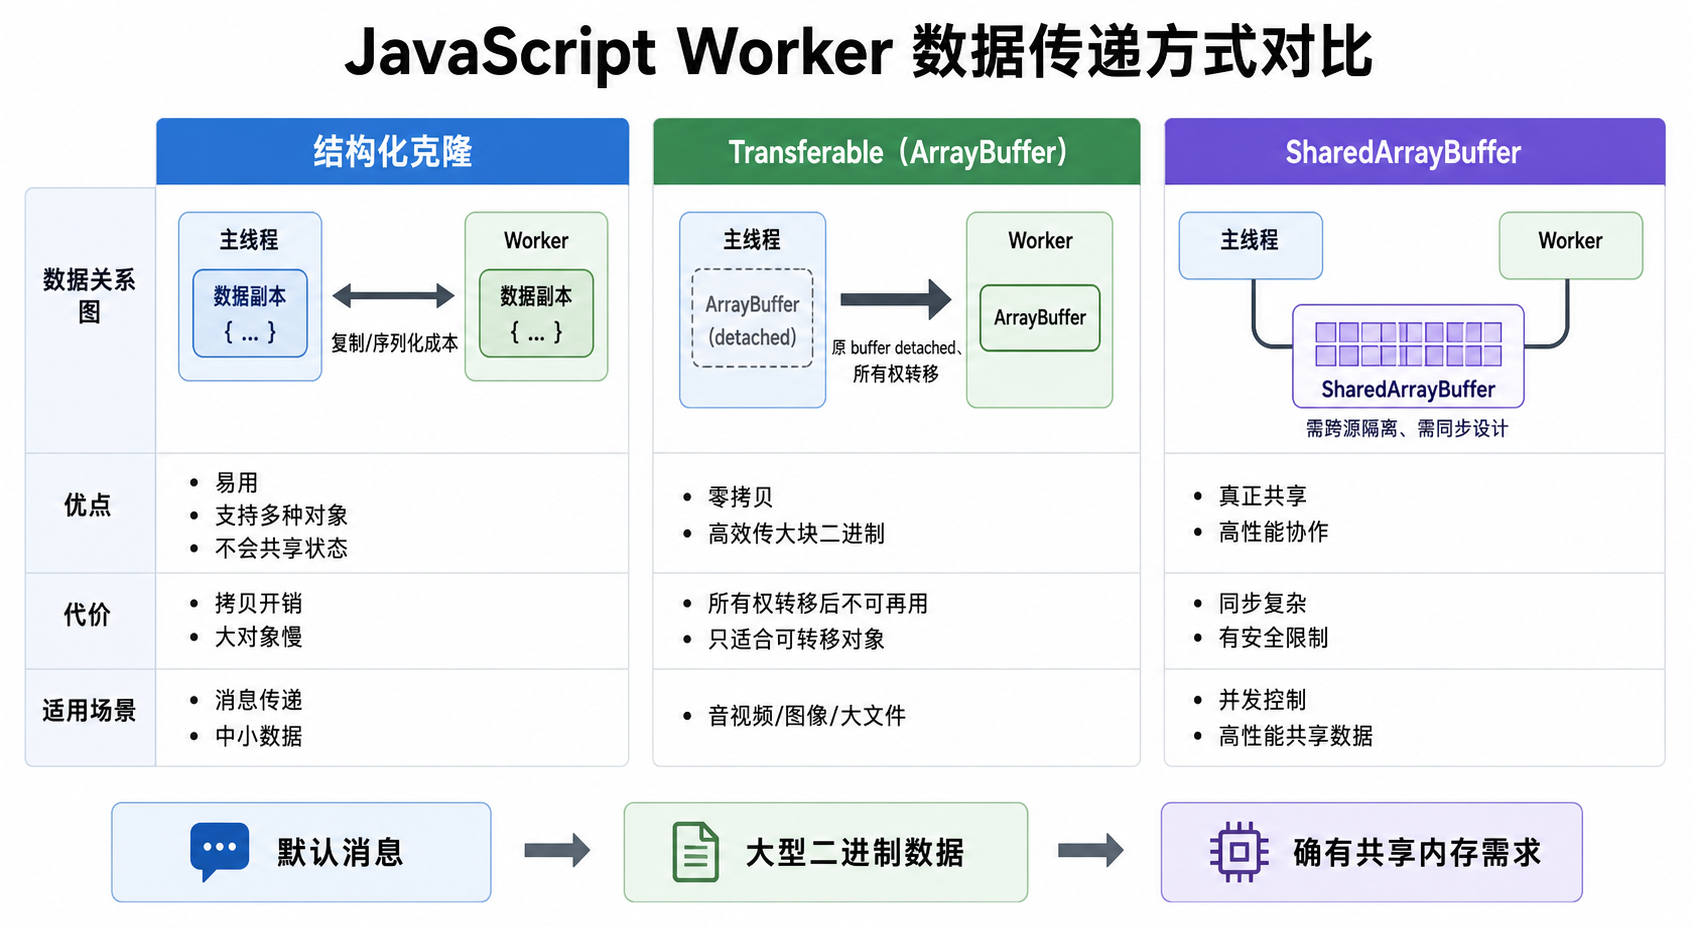Click the '所有权转移后不可再用' bullet
Viewport: 1693px width, 929px height.
click(818, 604)
